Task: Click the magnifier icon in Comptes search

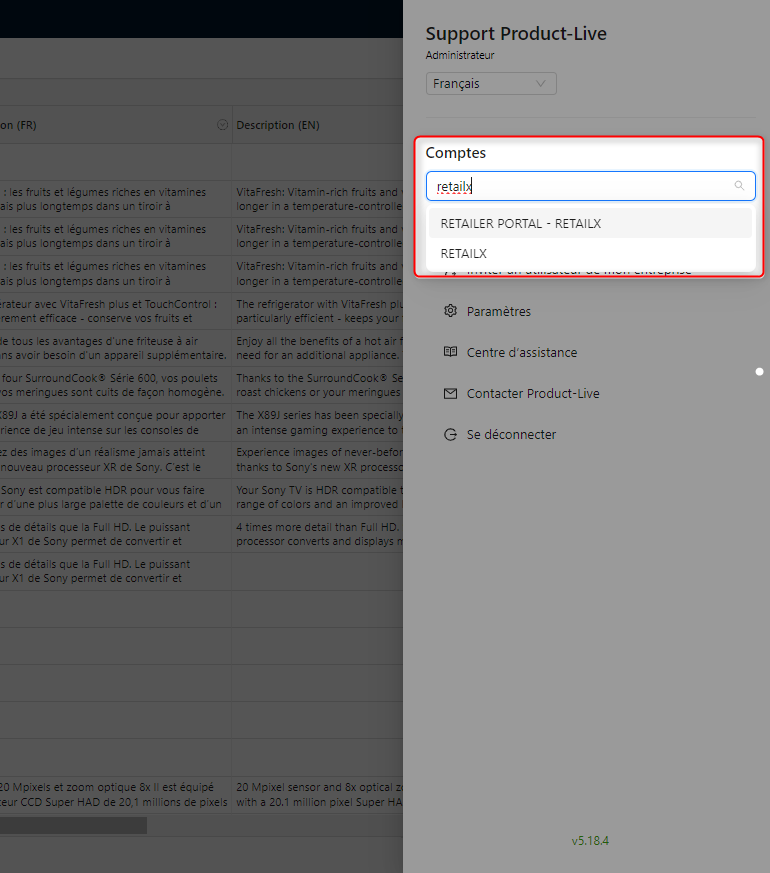Action: (x=739, y=186)
